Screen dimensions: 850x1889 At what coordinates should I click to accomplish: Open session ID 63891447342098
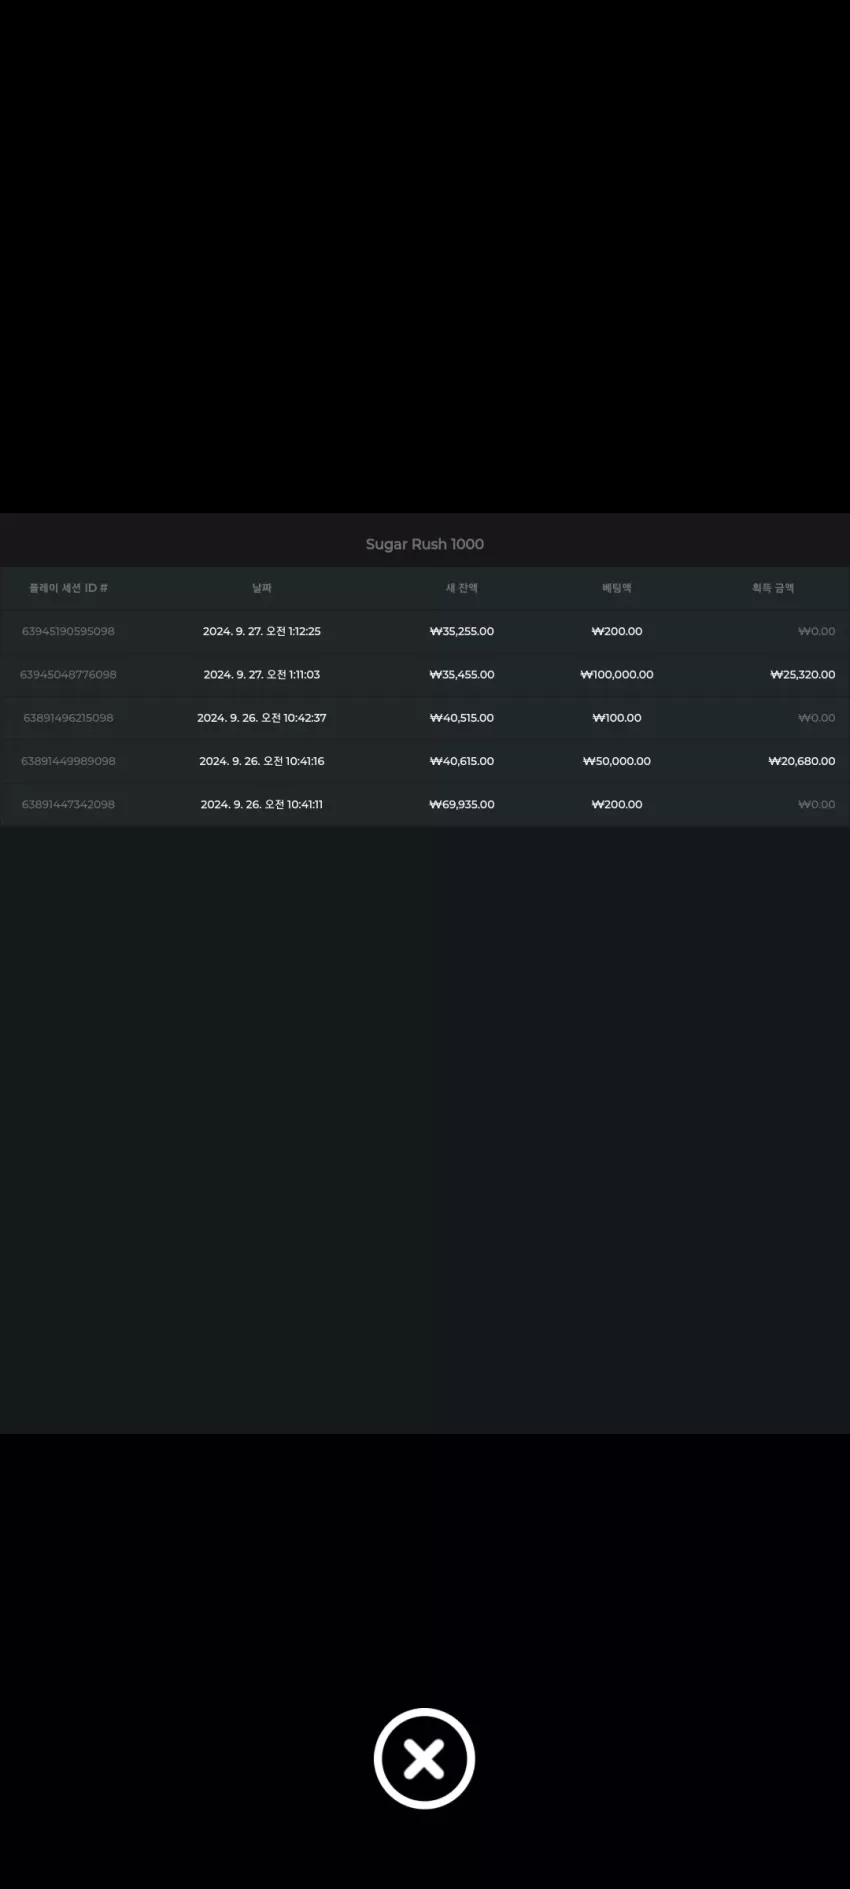68,804
